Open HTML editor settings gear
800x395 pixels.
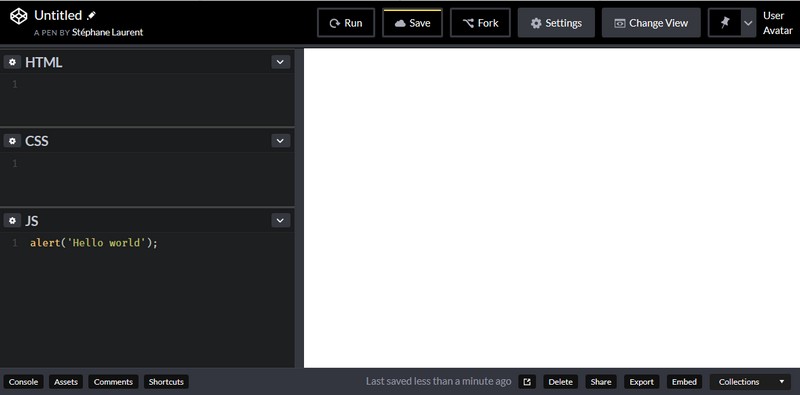coord(12,62)
